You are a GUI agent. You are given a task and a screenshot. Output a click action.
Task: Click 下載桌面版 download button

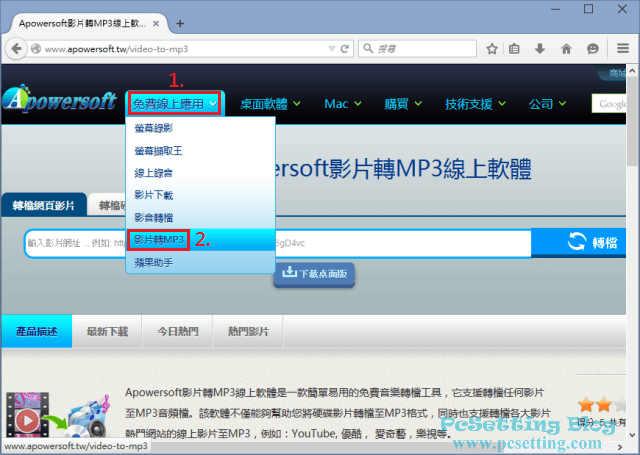click(314, 273)
